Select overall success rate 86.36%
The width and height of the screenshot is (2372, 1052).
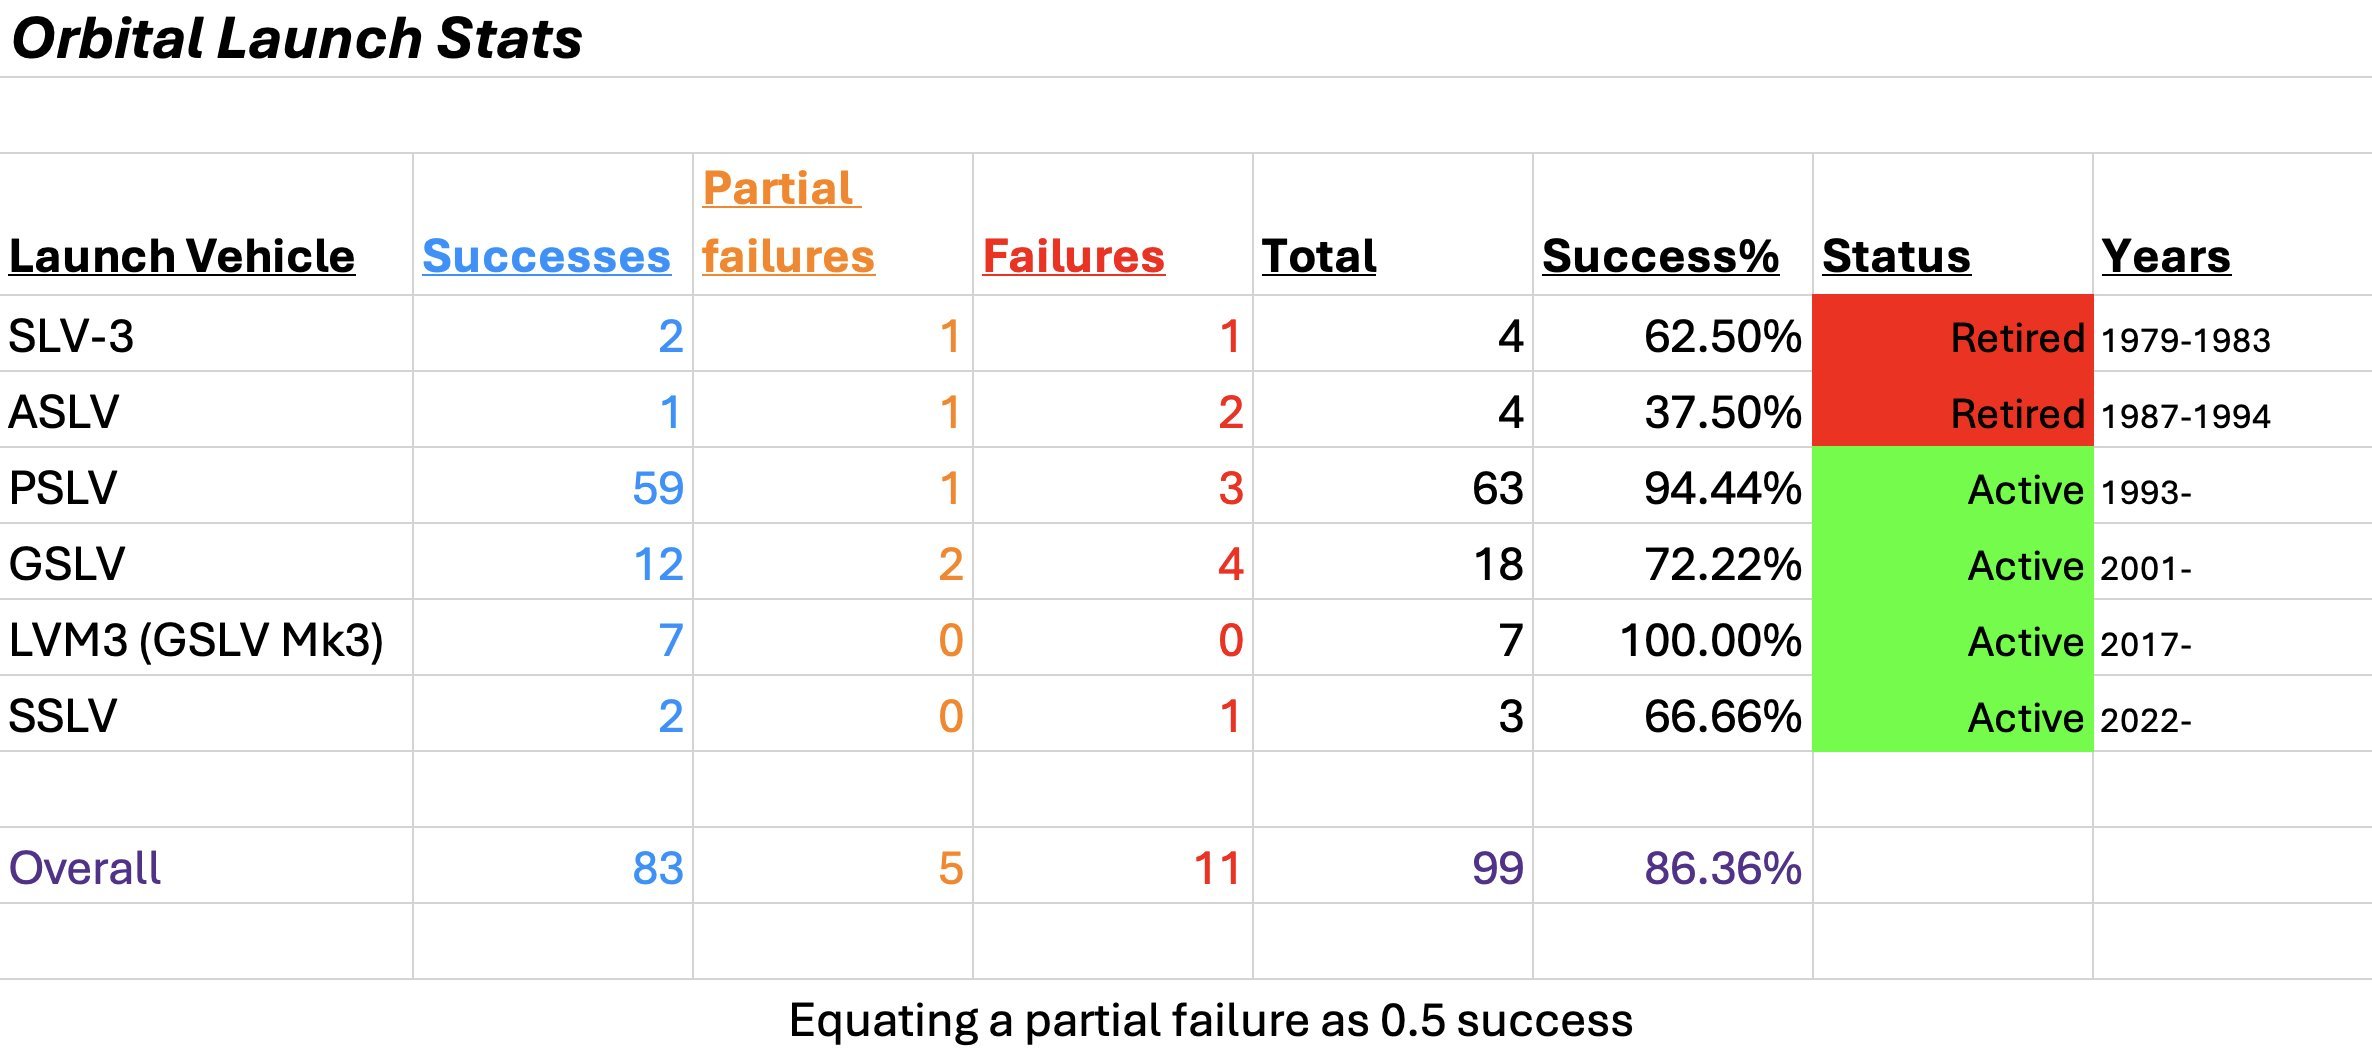click(1722, 868)
